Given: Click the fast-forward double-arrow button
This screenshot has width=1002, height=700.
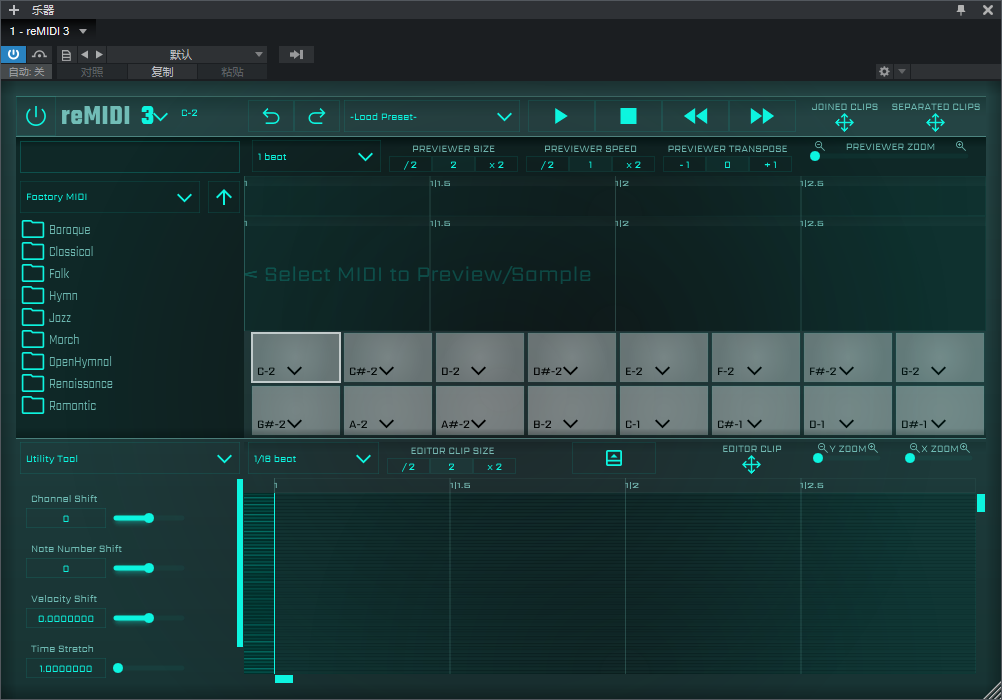Looking at the screenshot, I should pyautogui.click(x=762, y=116).
